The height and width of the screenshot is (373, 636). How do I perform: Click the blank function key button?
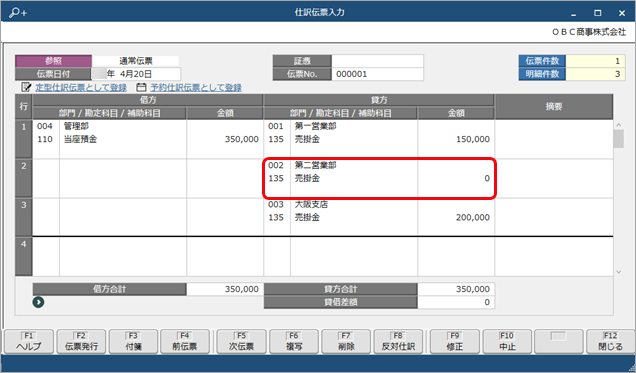(559, 341)
